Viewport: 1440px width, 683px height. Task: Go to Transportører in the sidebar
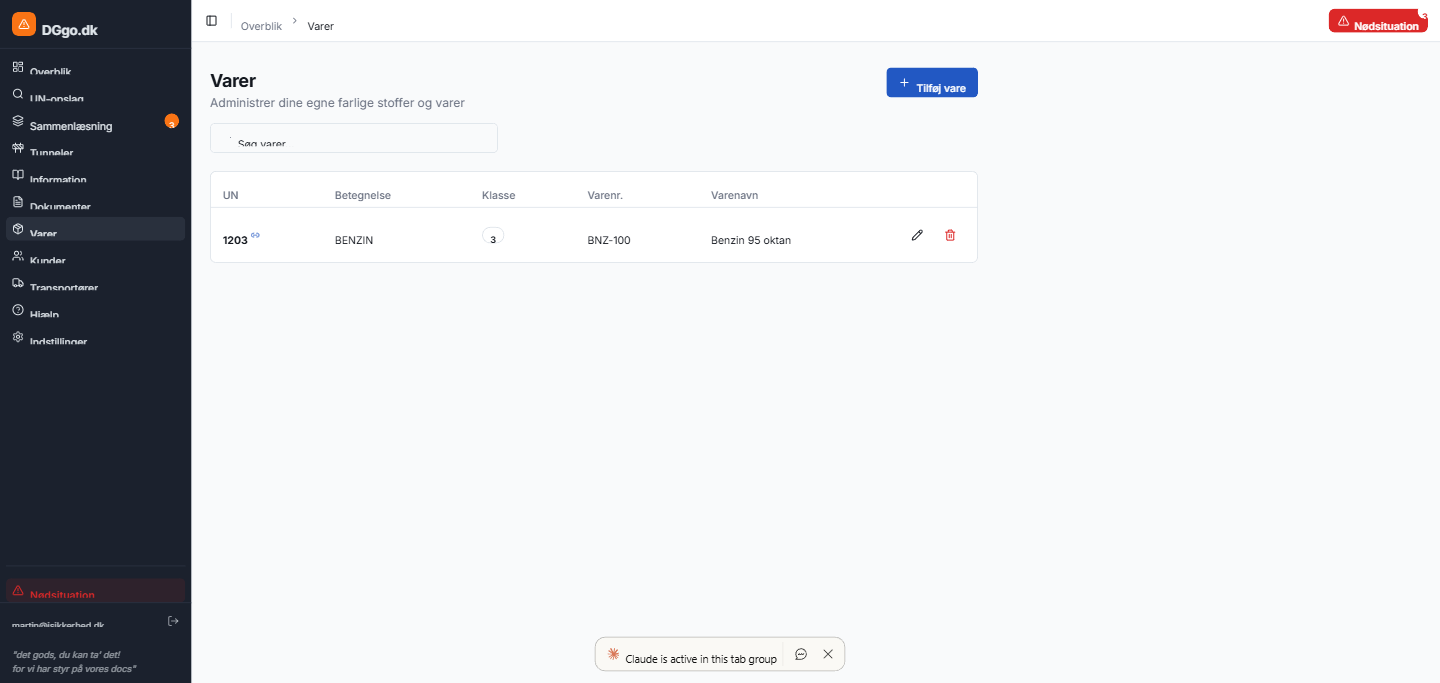[x=95, y=284]
